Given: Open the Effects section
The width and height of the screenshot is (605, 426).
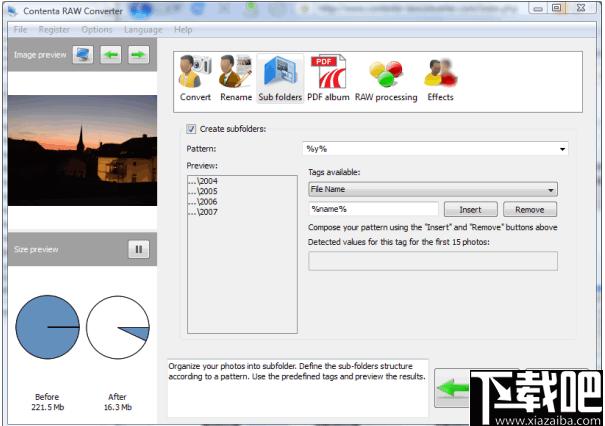Looking at the screenshot, I should 440,79.
